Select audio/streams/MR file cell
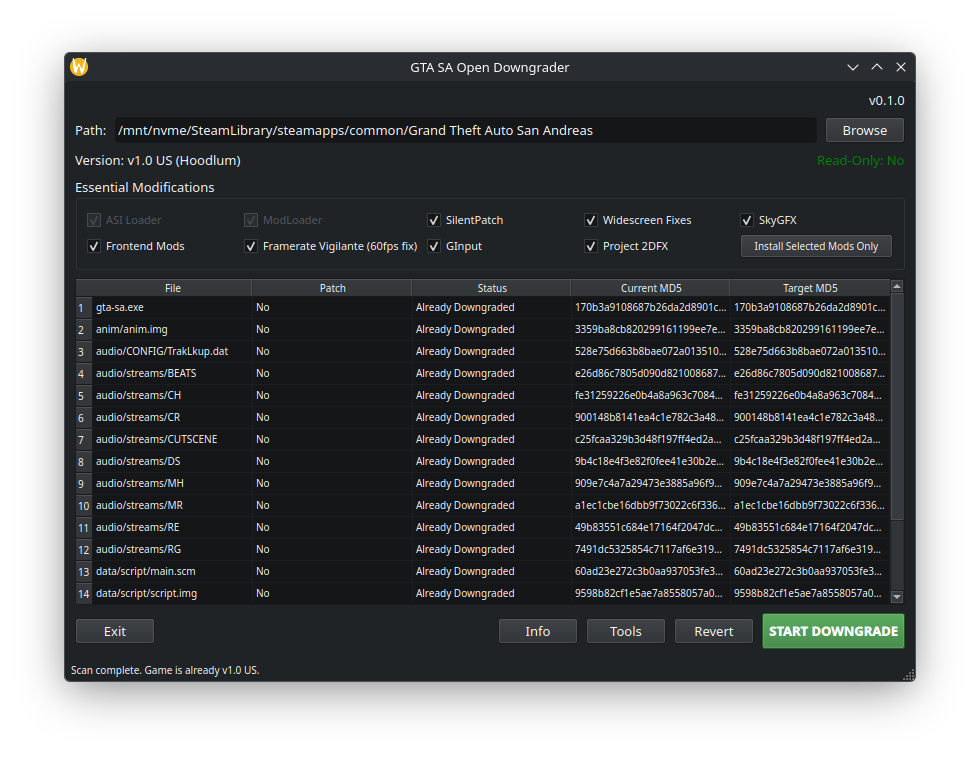The height and width of the screenshot is (758, 980). click(172, 505)
